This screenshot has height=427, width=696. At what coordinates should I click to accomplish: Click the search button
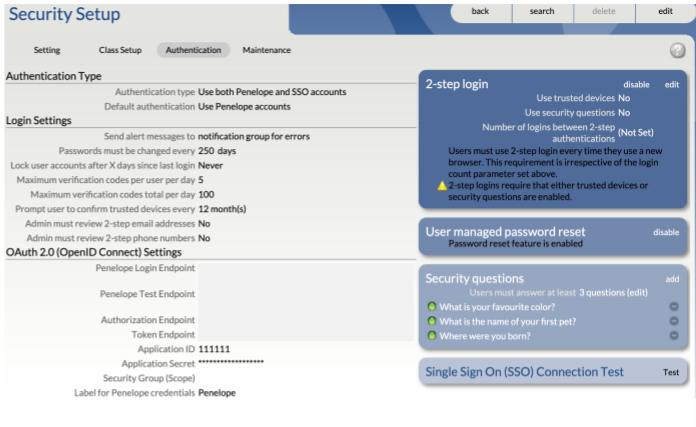point(542,12)
